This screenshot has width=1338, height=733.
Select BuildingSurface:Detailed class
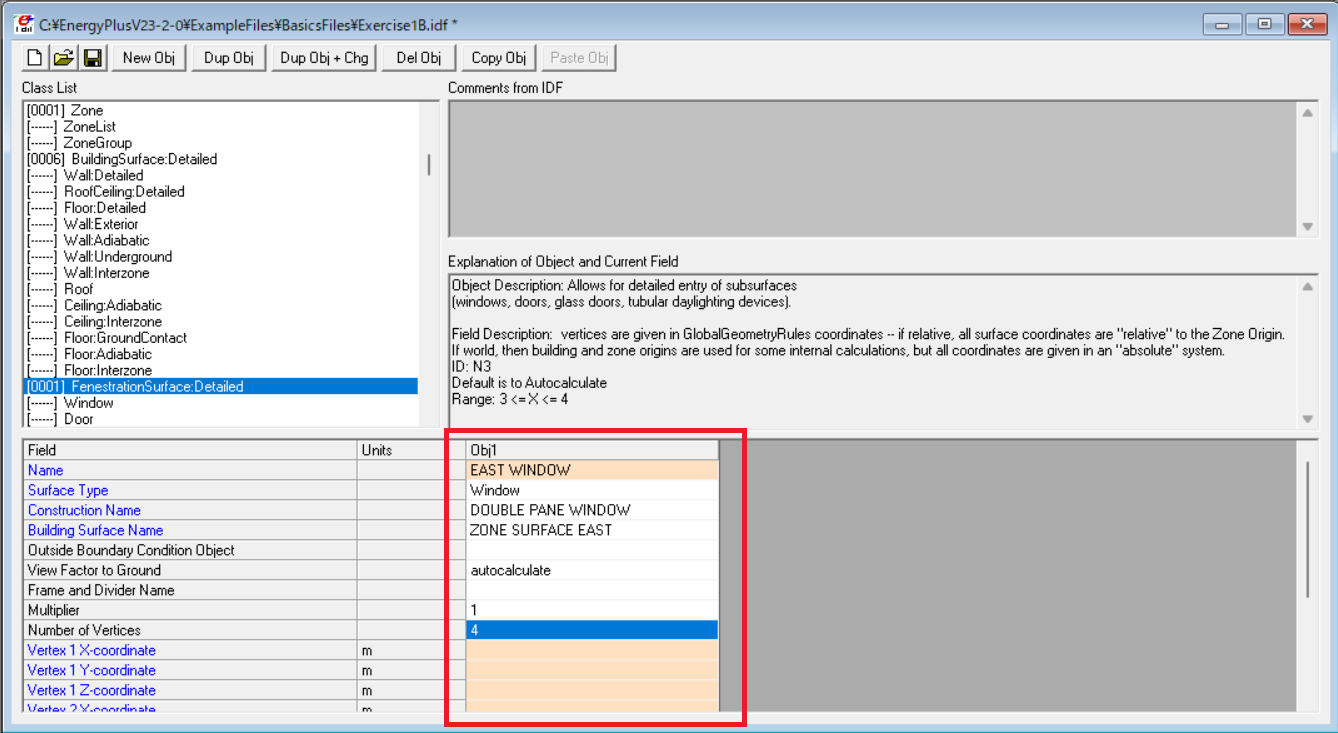pos(221,159)
